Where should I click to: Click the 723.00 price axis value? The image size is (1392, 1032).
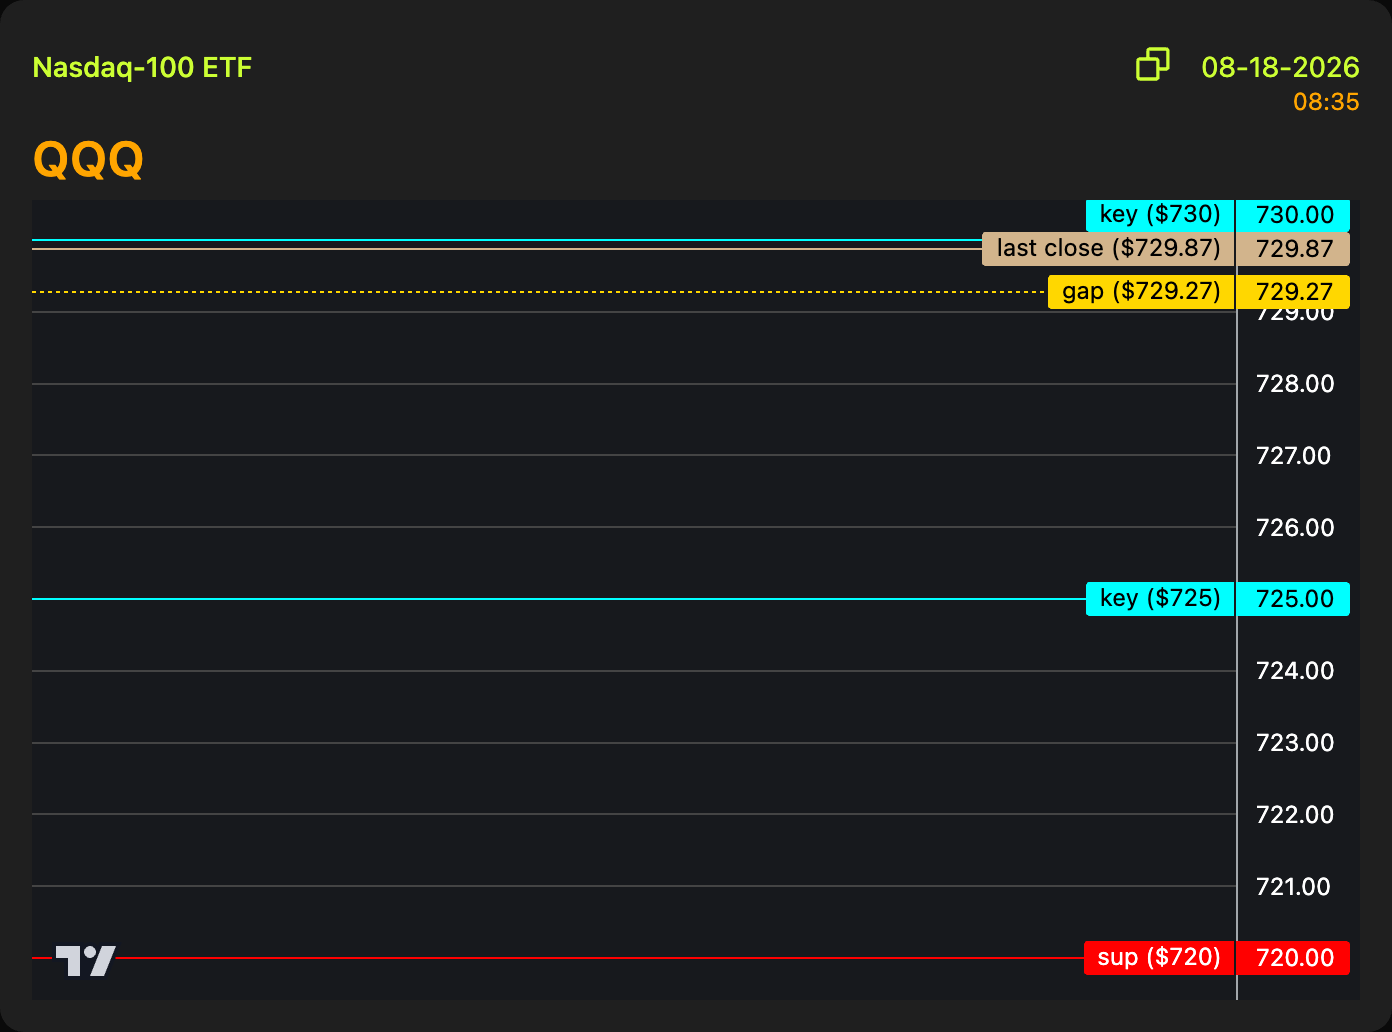click(x=1295, y=743)
